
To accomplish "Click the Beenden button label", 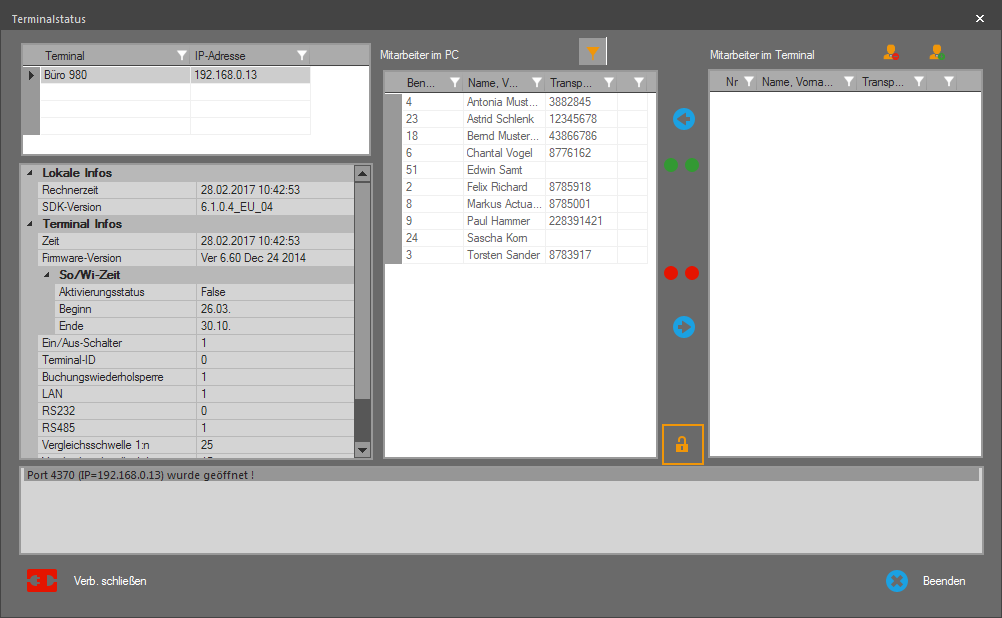I will (944, 581).
